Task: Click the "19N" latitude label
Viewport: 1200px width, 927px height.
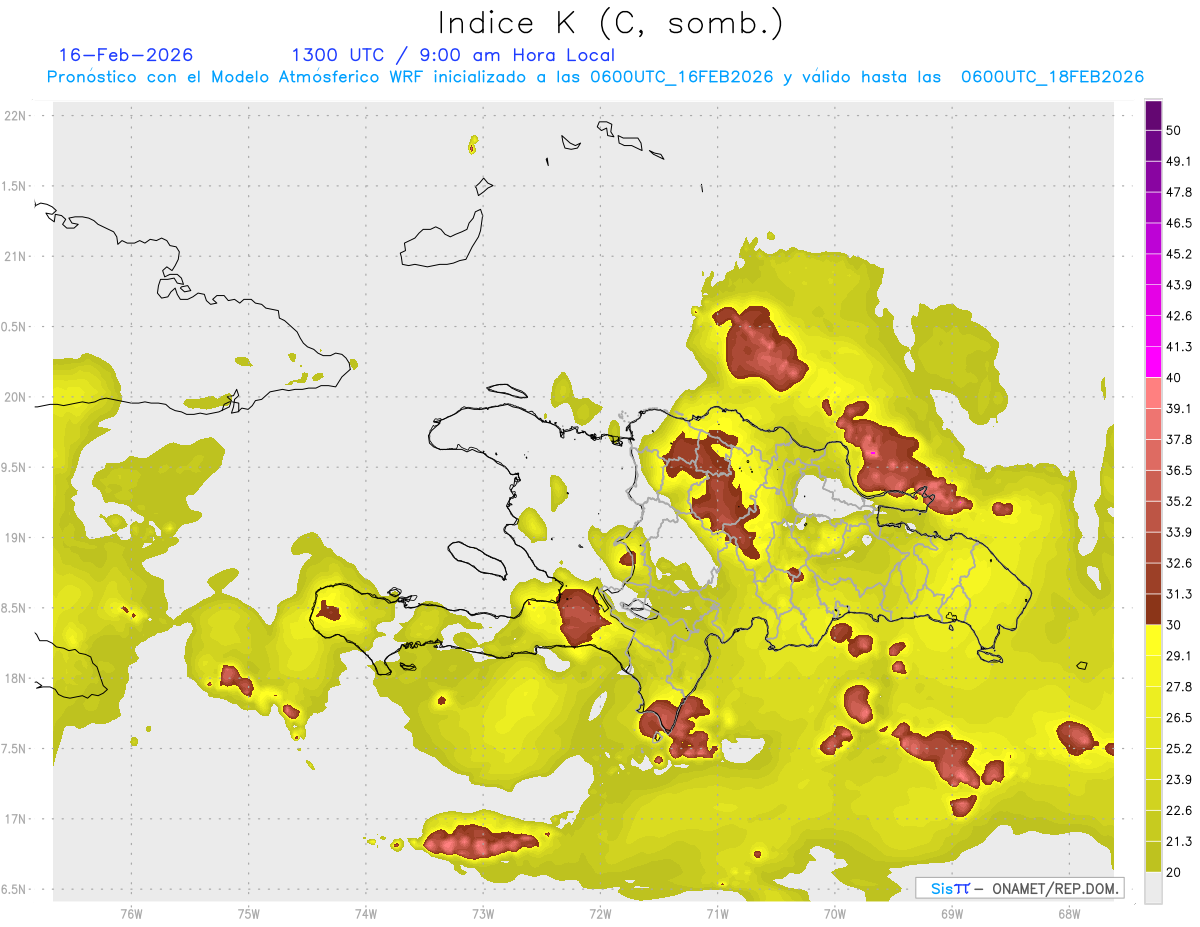Action: (x=17, y=538)
